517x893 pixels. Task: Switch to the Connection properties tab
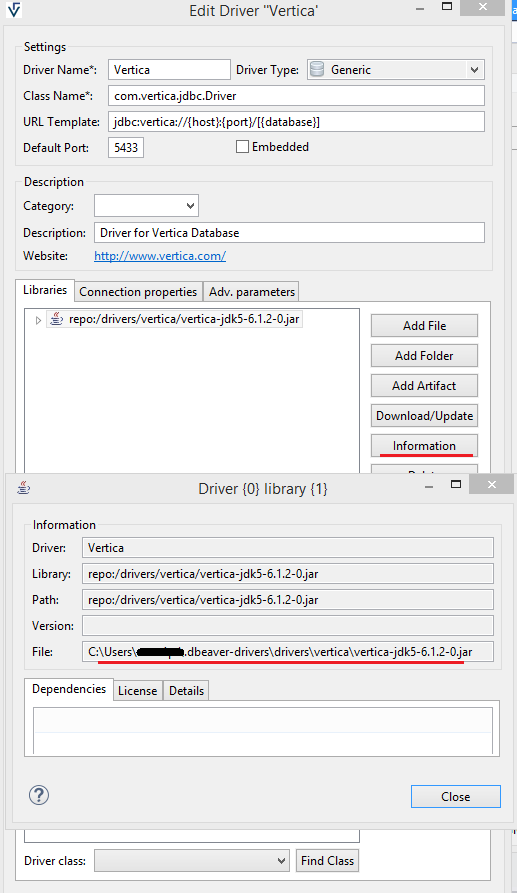(x=138, y=292)
